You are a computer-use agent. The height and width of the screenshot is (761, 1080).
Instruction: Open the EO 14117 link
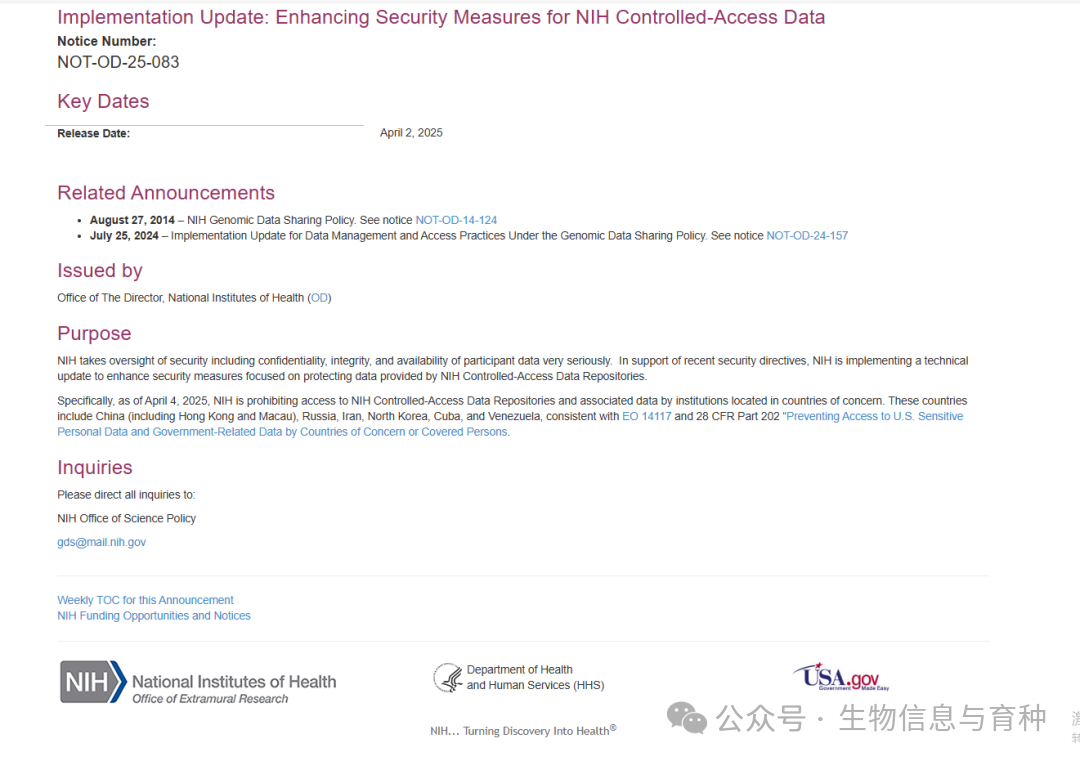point(645,416)
